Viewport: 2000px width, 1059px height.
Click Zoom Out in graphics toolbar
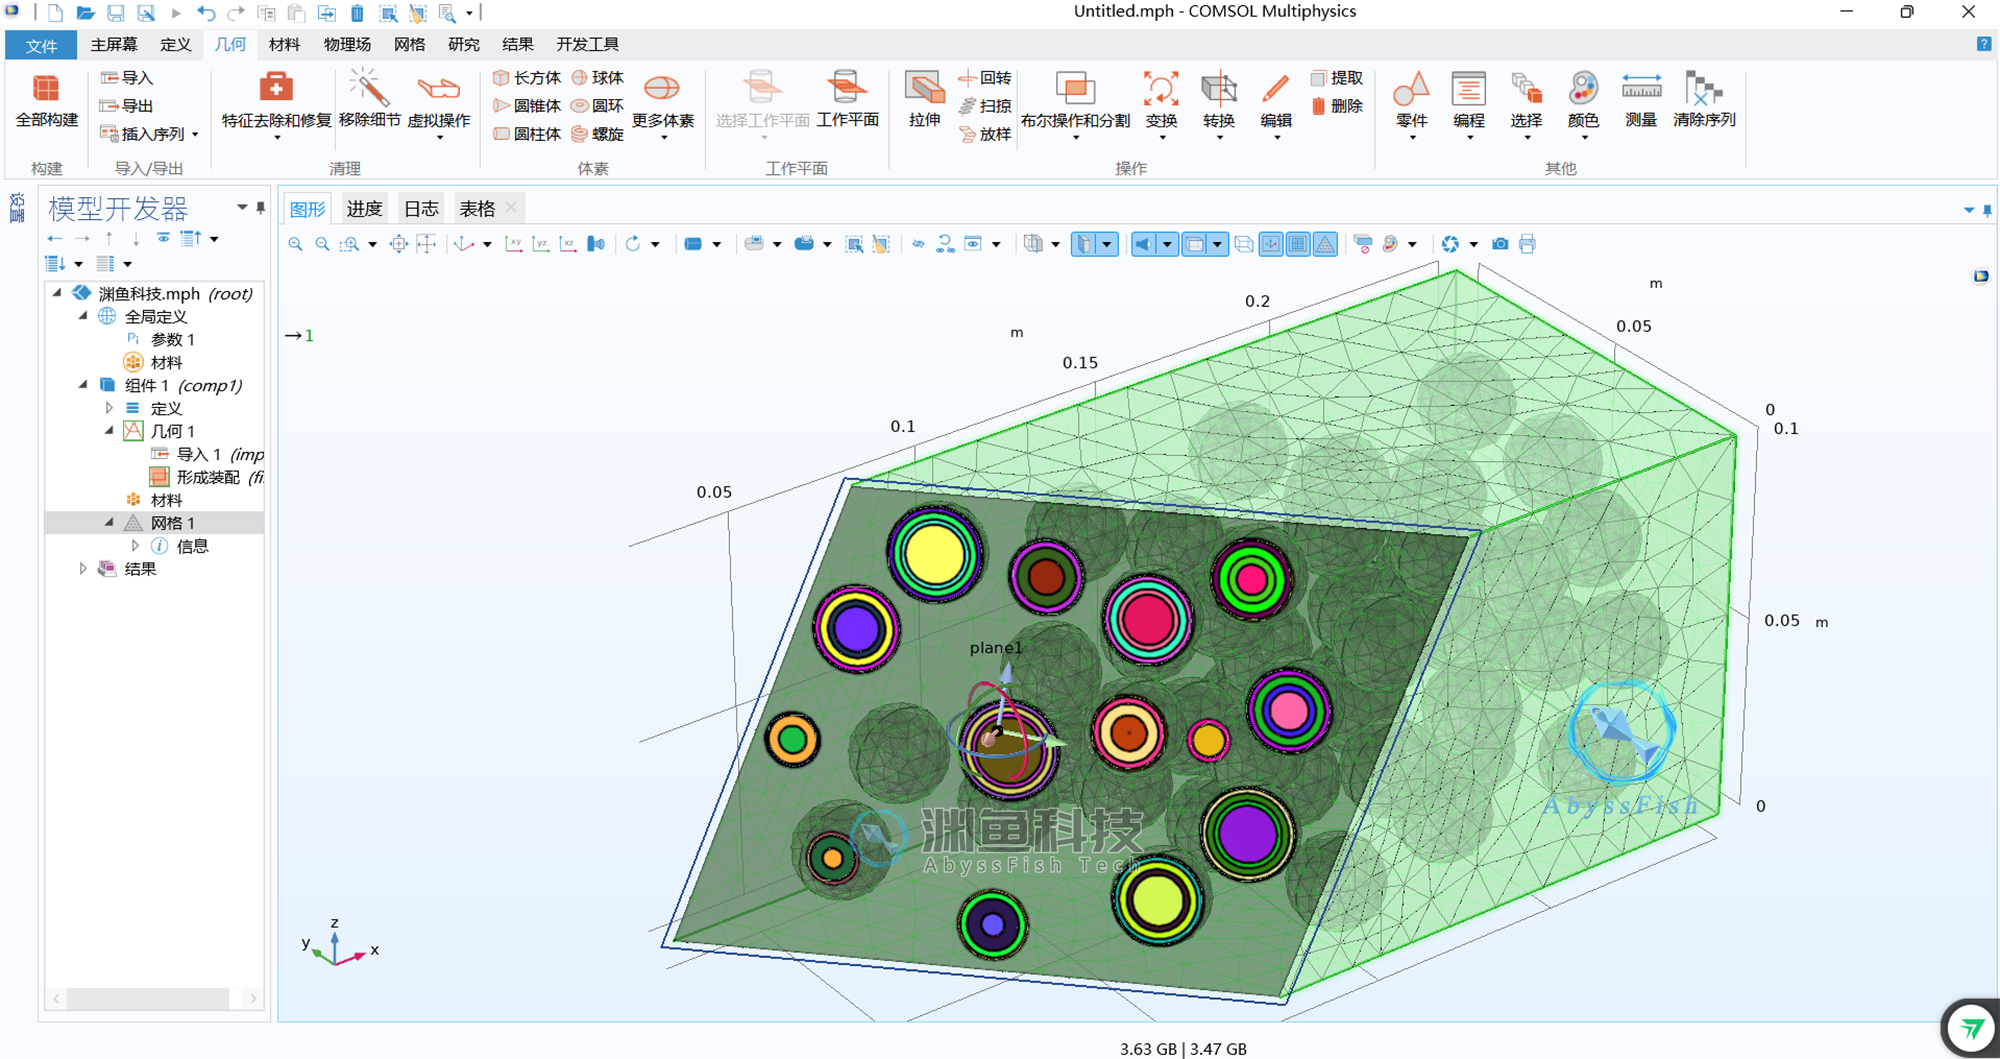tap(322, 244)
